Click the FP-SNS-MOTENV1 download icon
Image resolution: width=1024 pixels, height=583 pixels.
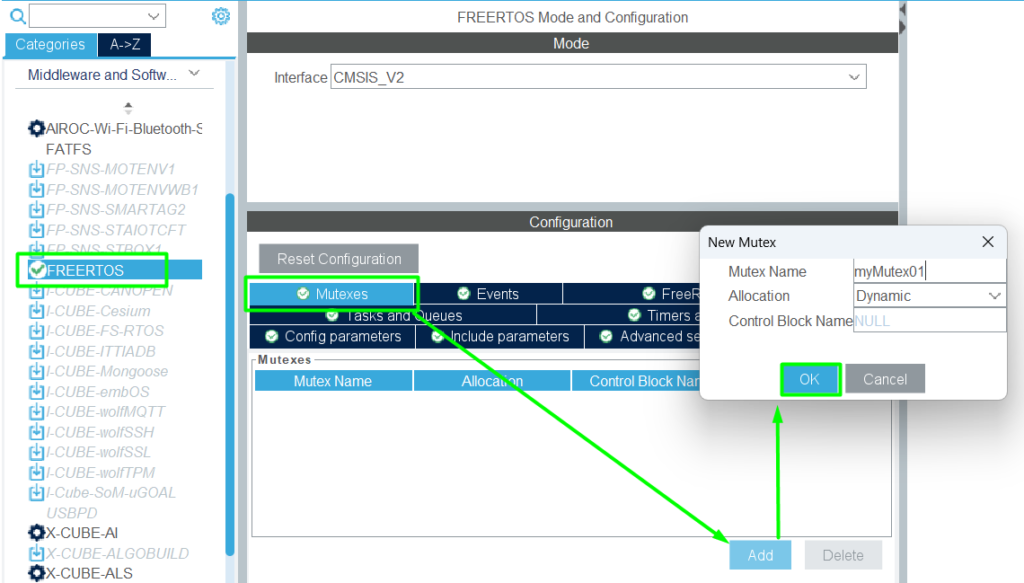37,169
